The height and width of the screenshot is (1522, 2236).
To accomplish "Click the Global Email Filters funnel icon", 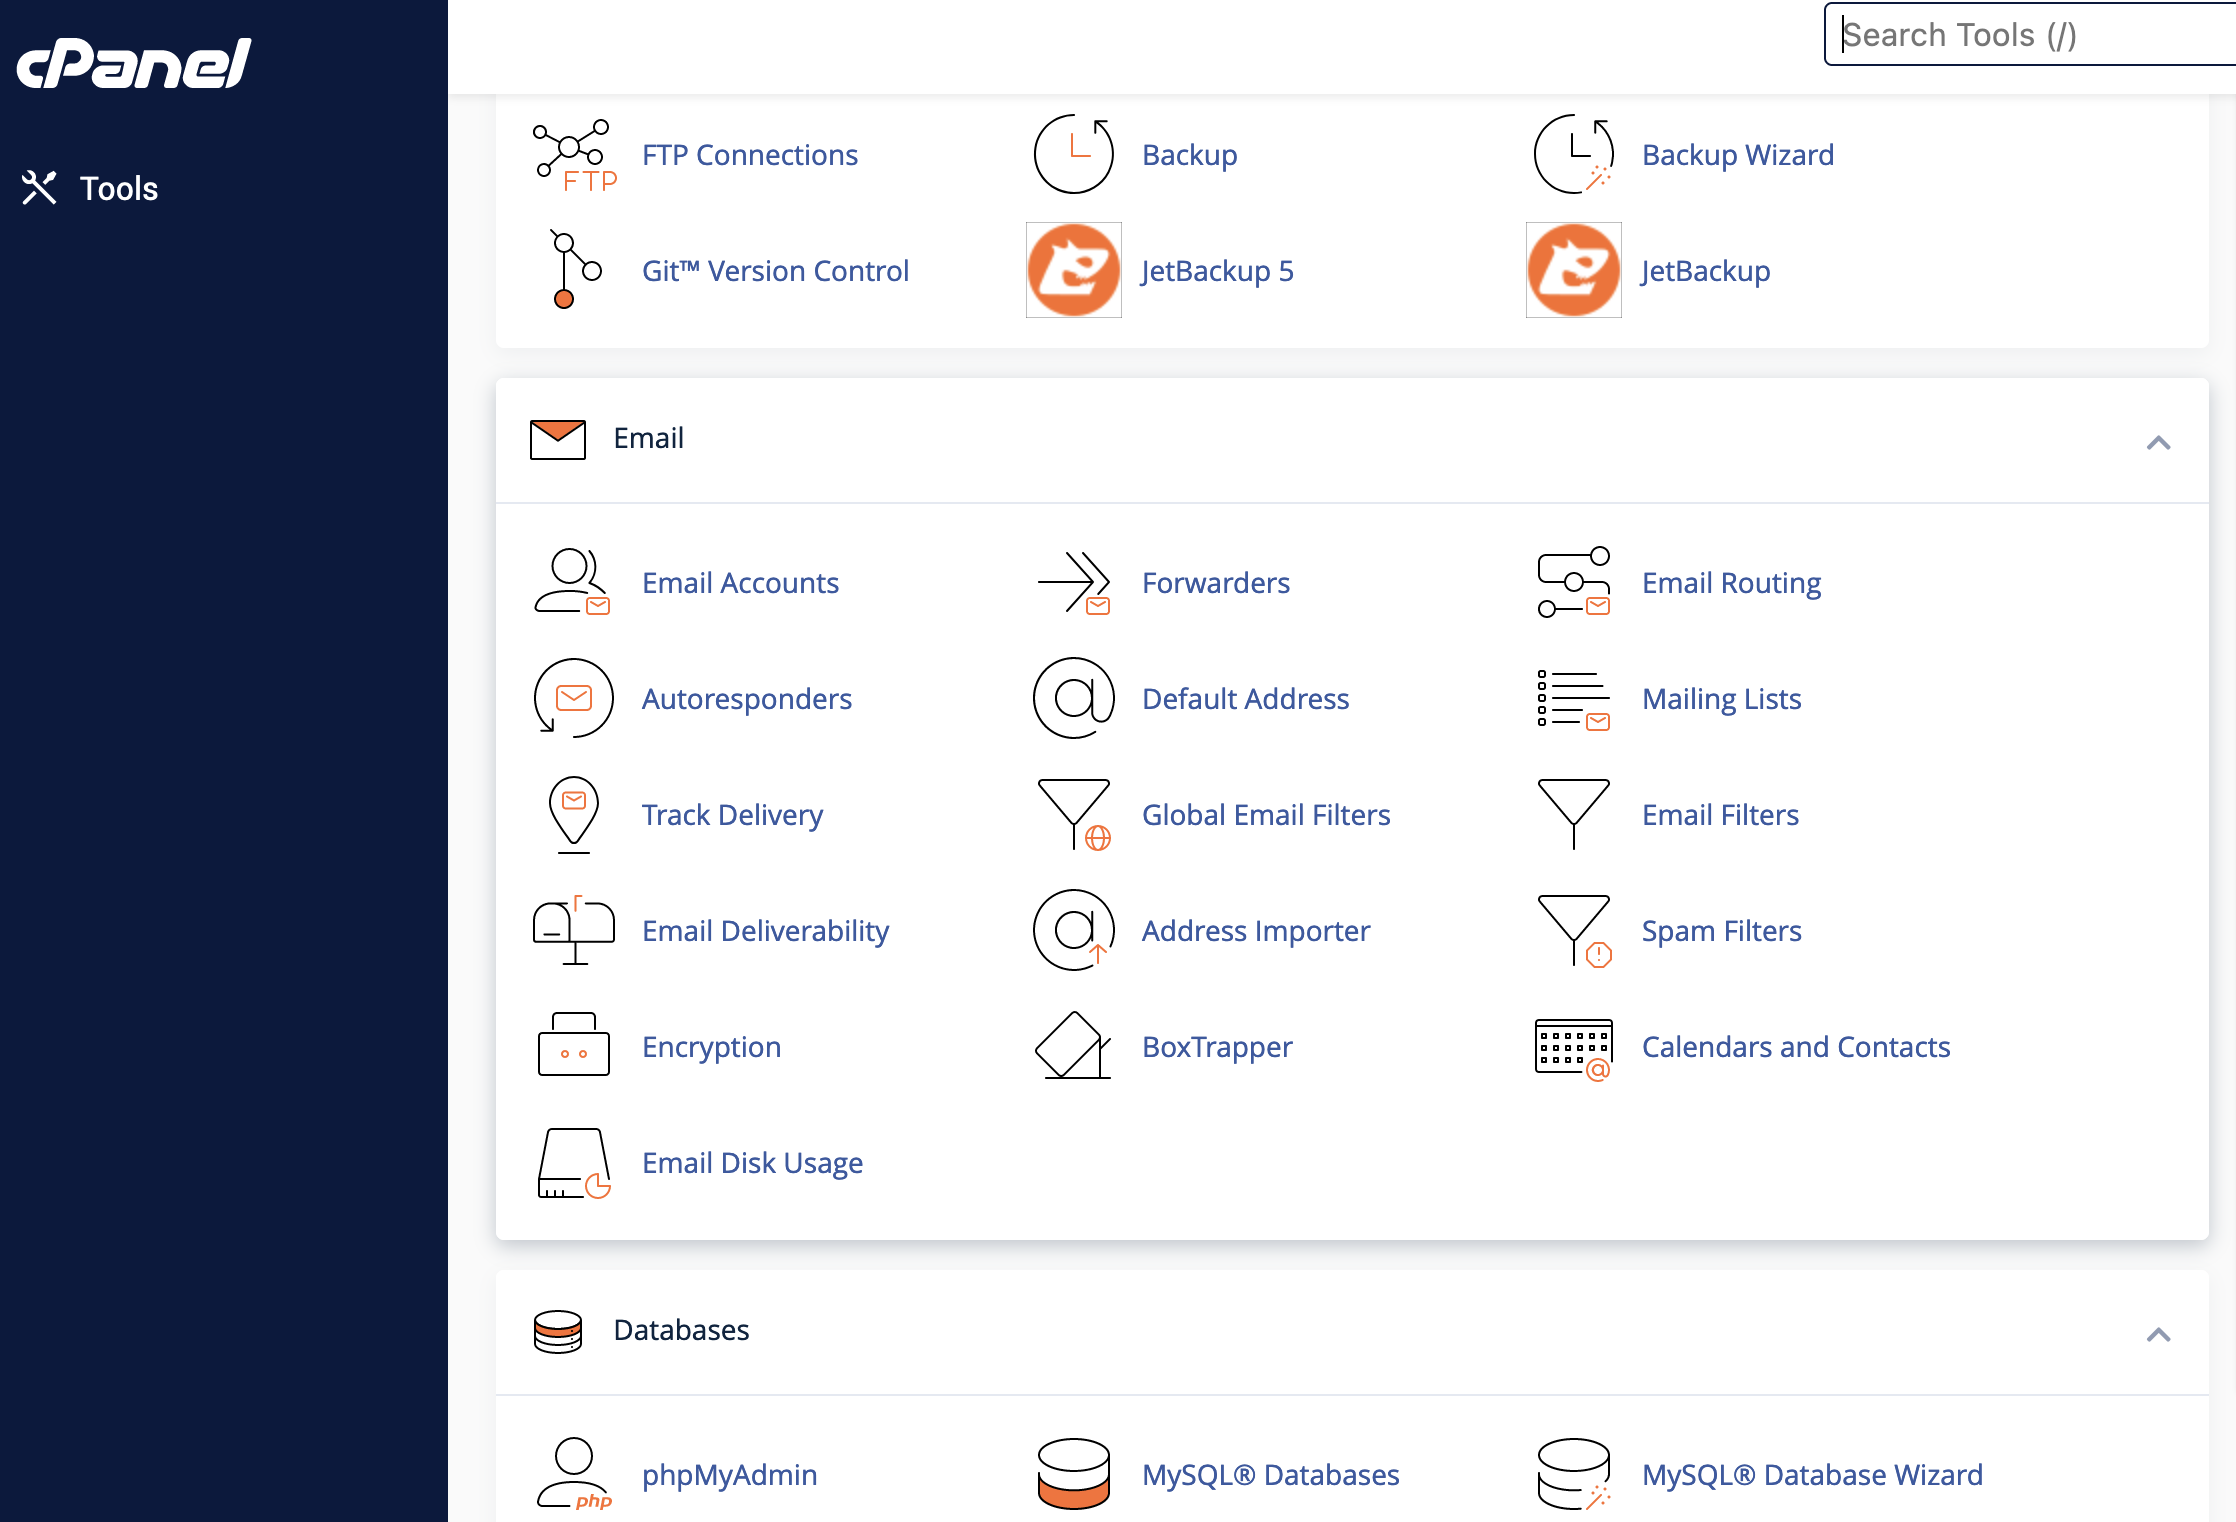I will coord(1074,814).
